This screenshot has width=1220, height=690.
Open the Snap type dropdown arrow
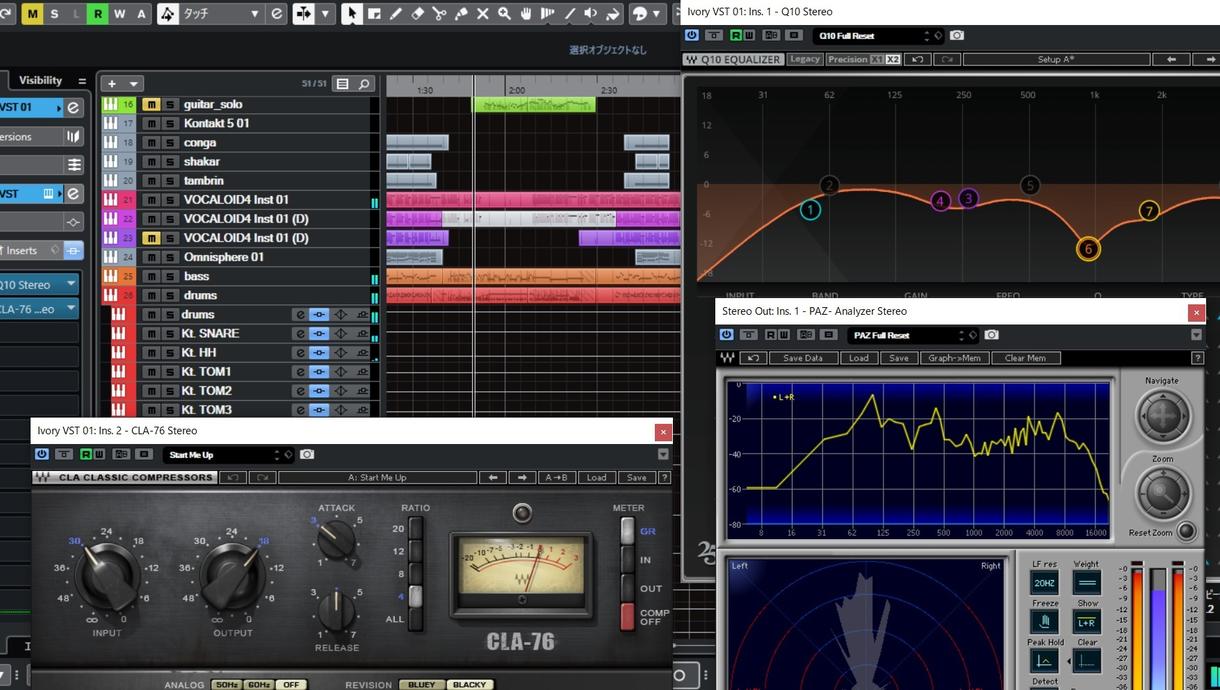pyautogui.click(x=325, y=14)
